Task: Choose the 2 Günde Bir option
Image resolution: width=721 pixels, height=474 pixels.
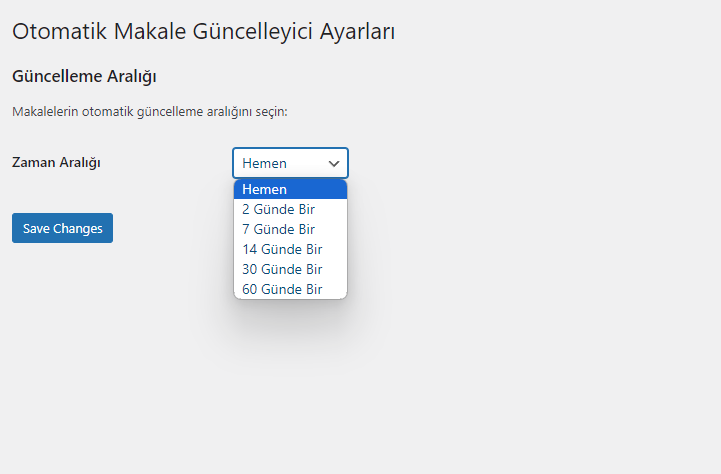Action: pyautogui.click(x=290, y=209)
